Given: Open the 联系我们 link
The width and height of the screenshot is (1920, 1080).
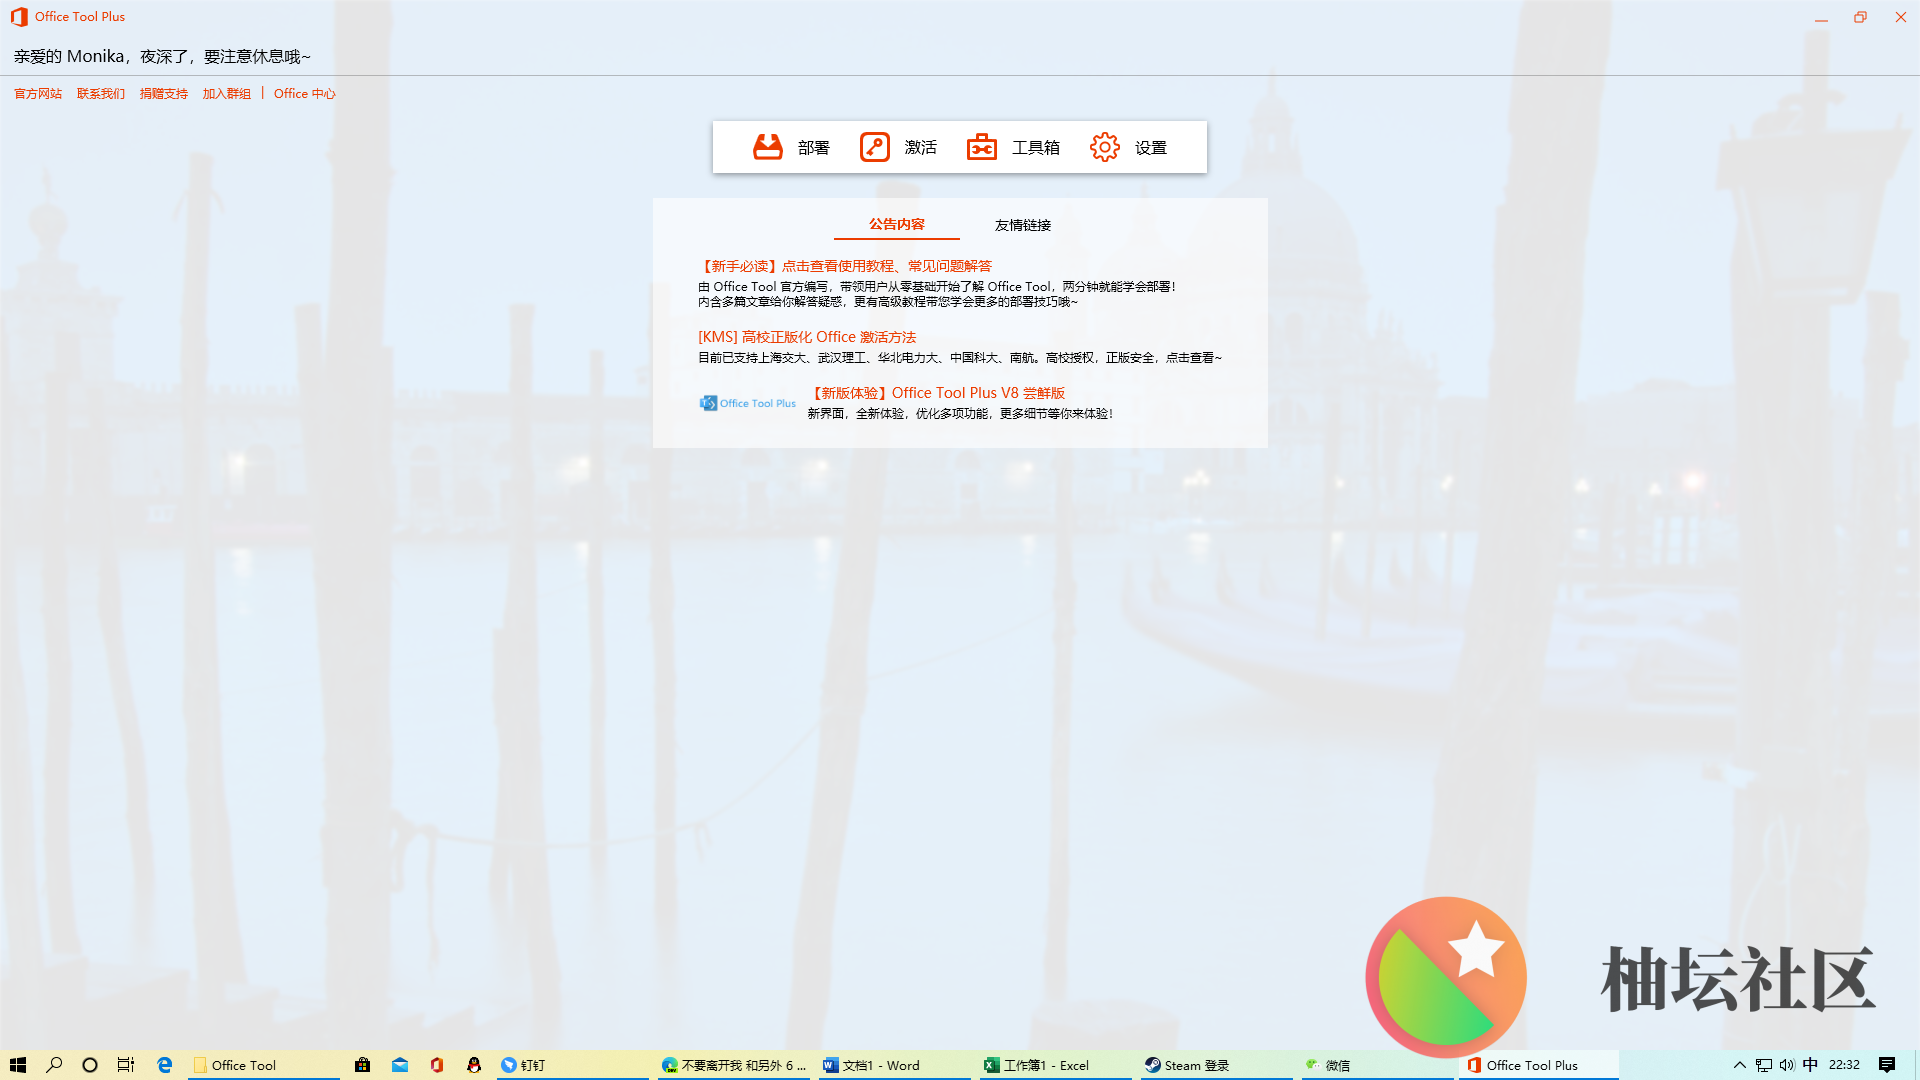Looking at the screenshot, I should (x=101, y=94).
